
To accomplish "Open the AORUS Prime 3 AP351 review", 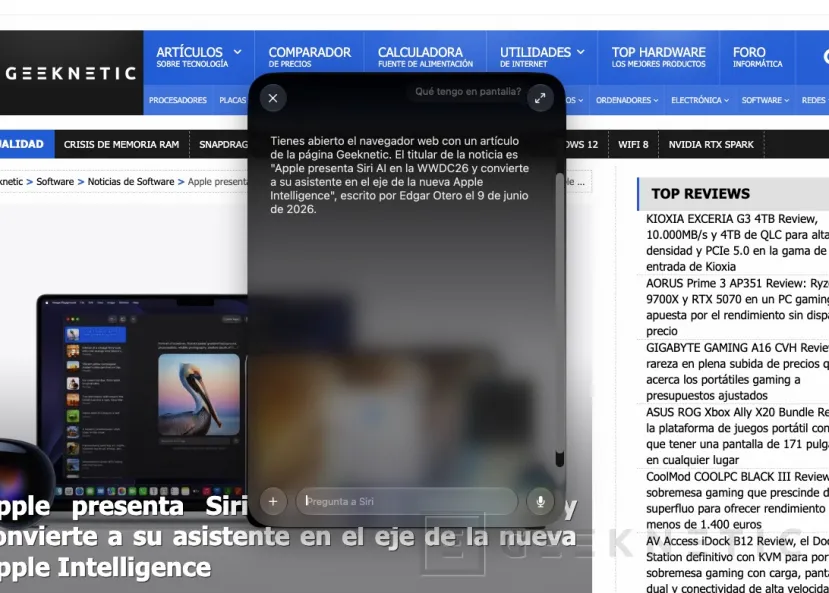I will pyautogui.click(x=737, y=307).
